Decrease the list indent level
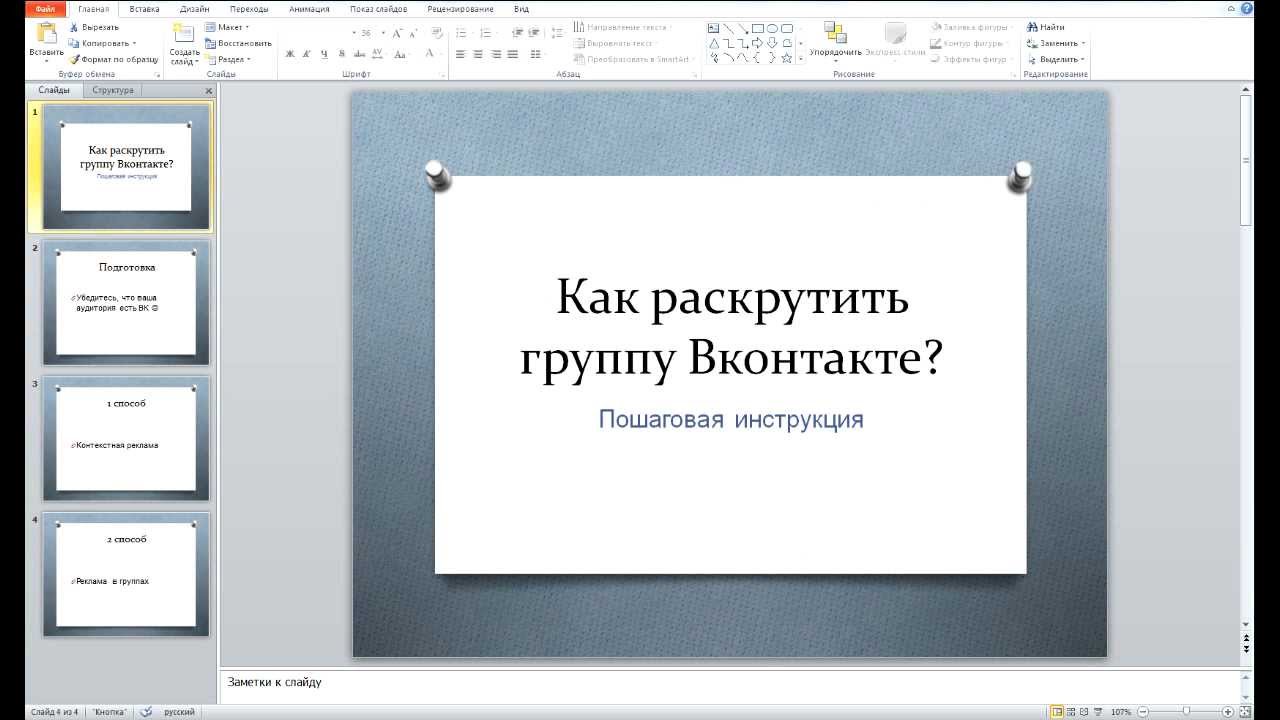Screen dimensions: 1280x720 [518, 32]
